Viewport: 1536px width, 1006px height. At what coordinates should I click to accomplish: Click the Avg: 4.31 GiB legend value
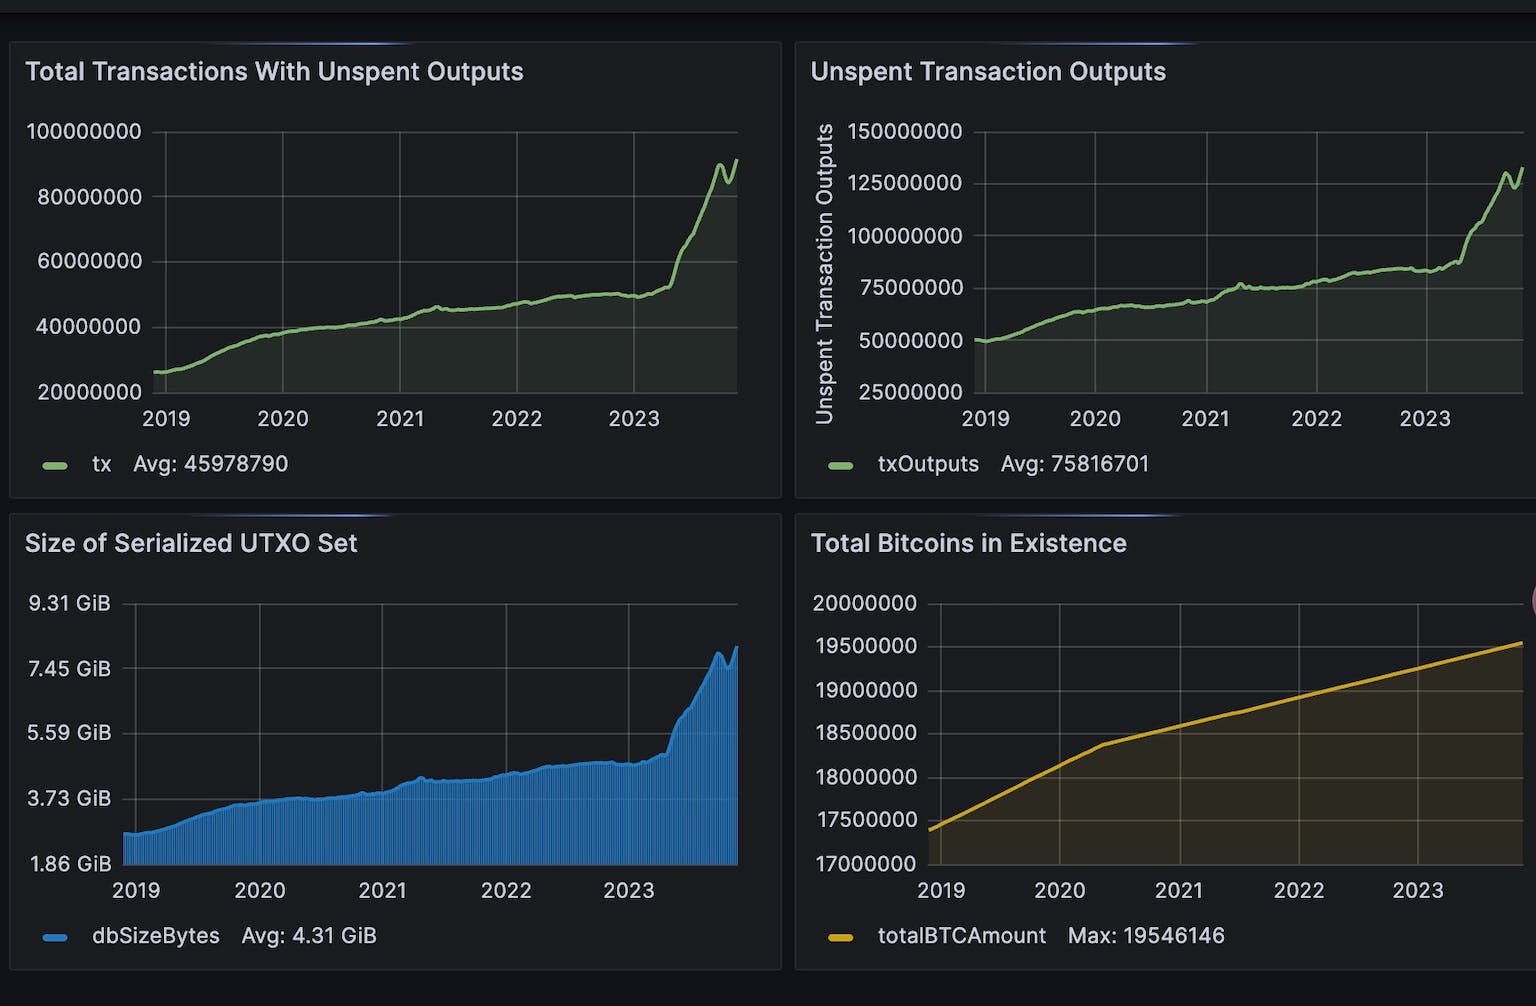[309, 936]
